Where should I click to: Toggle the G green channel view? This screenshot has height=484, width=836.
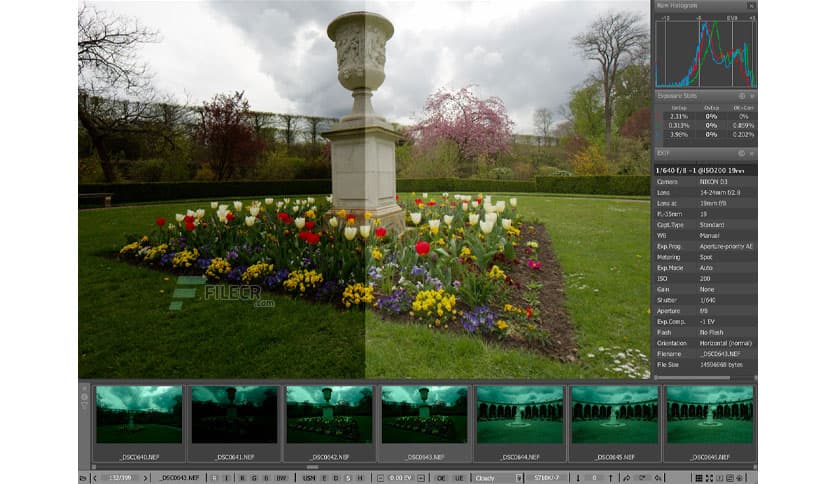click(x=254, y=478)
